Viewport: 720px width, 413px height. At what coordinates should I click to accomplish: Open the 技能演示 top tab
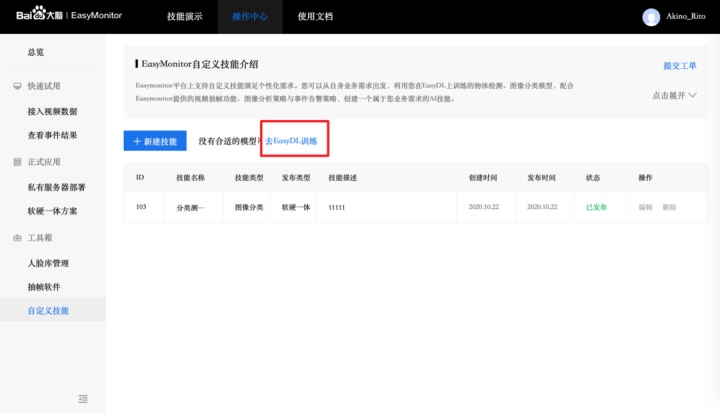[x=185, y=17]
